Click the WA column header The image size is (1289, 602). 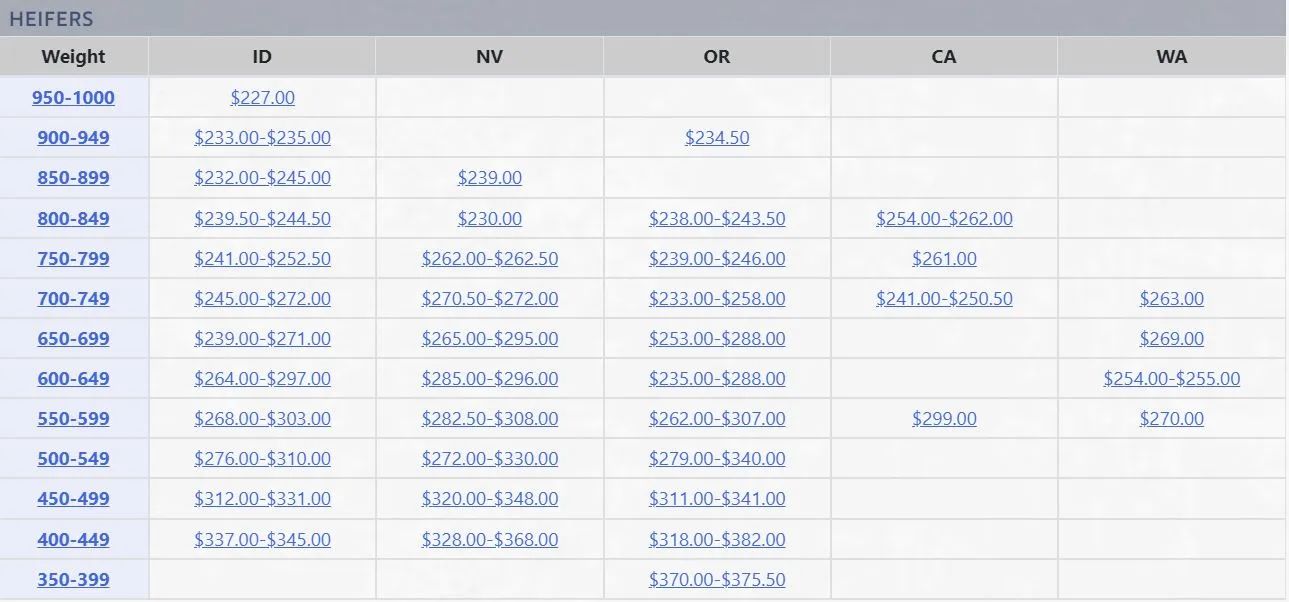(1171, 57)
